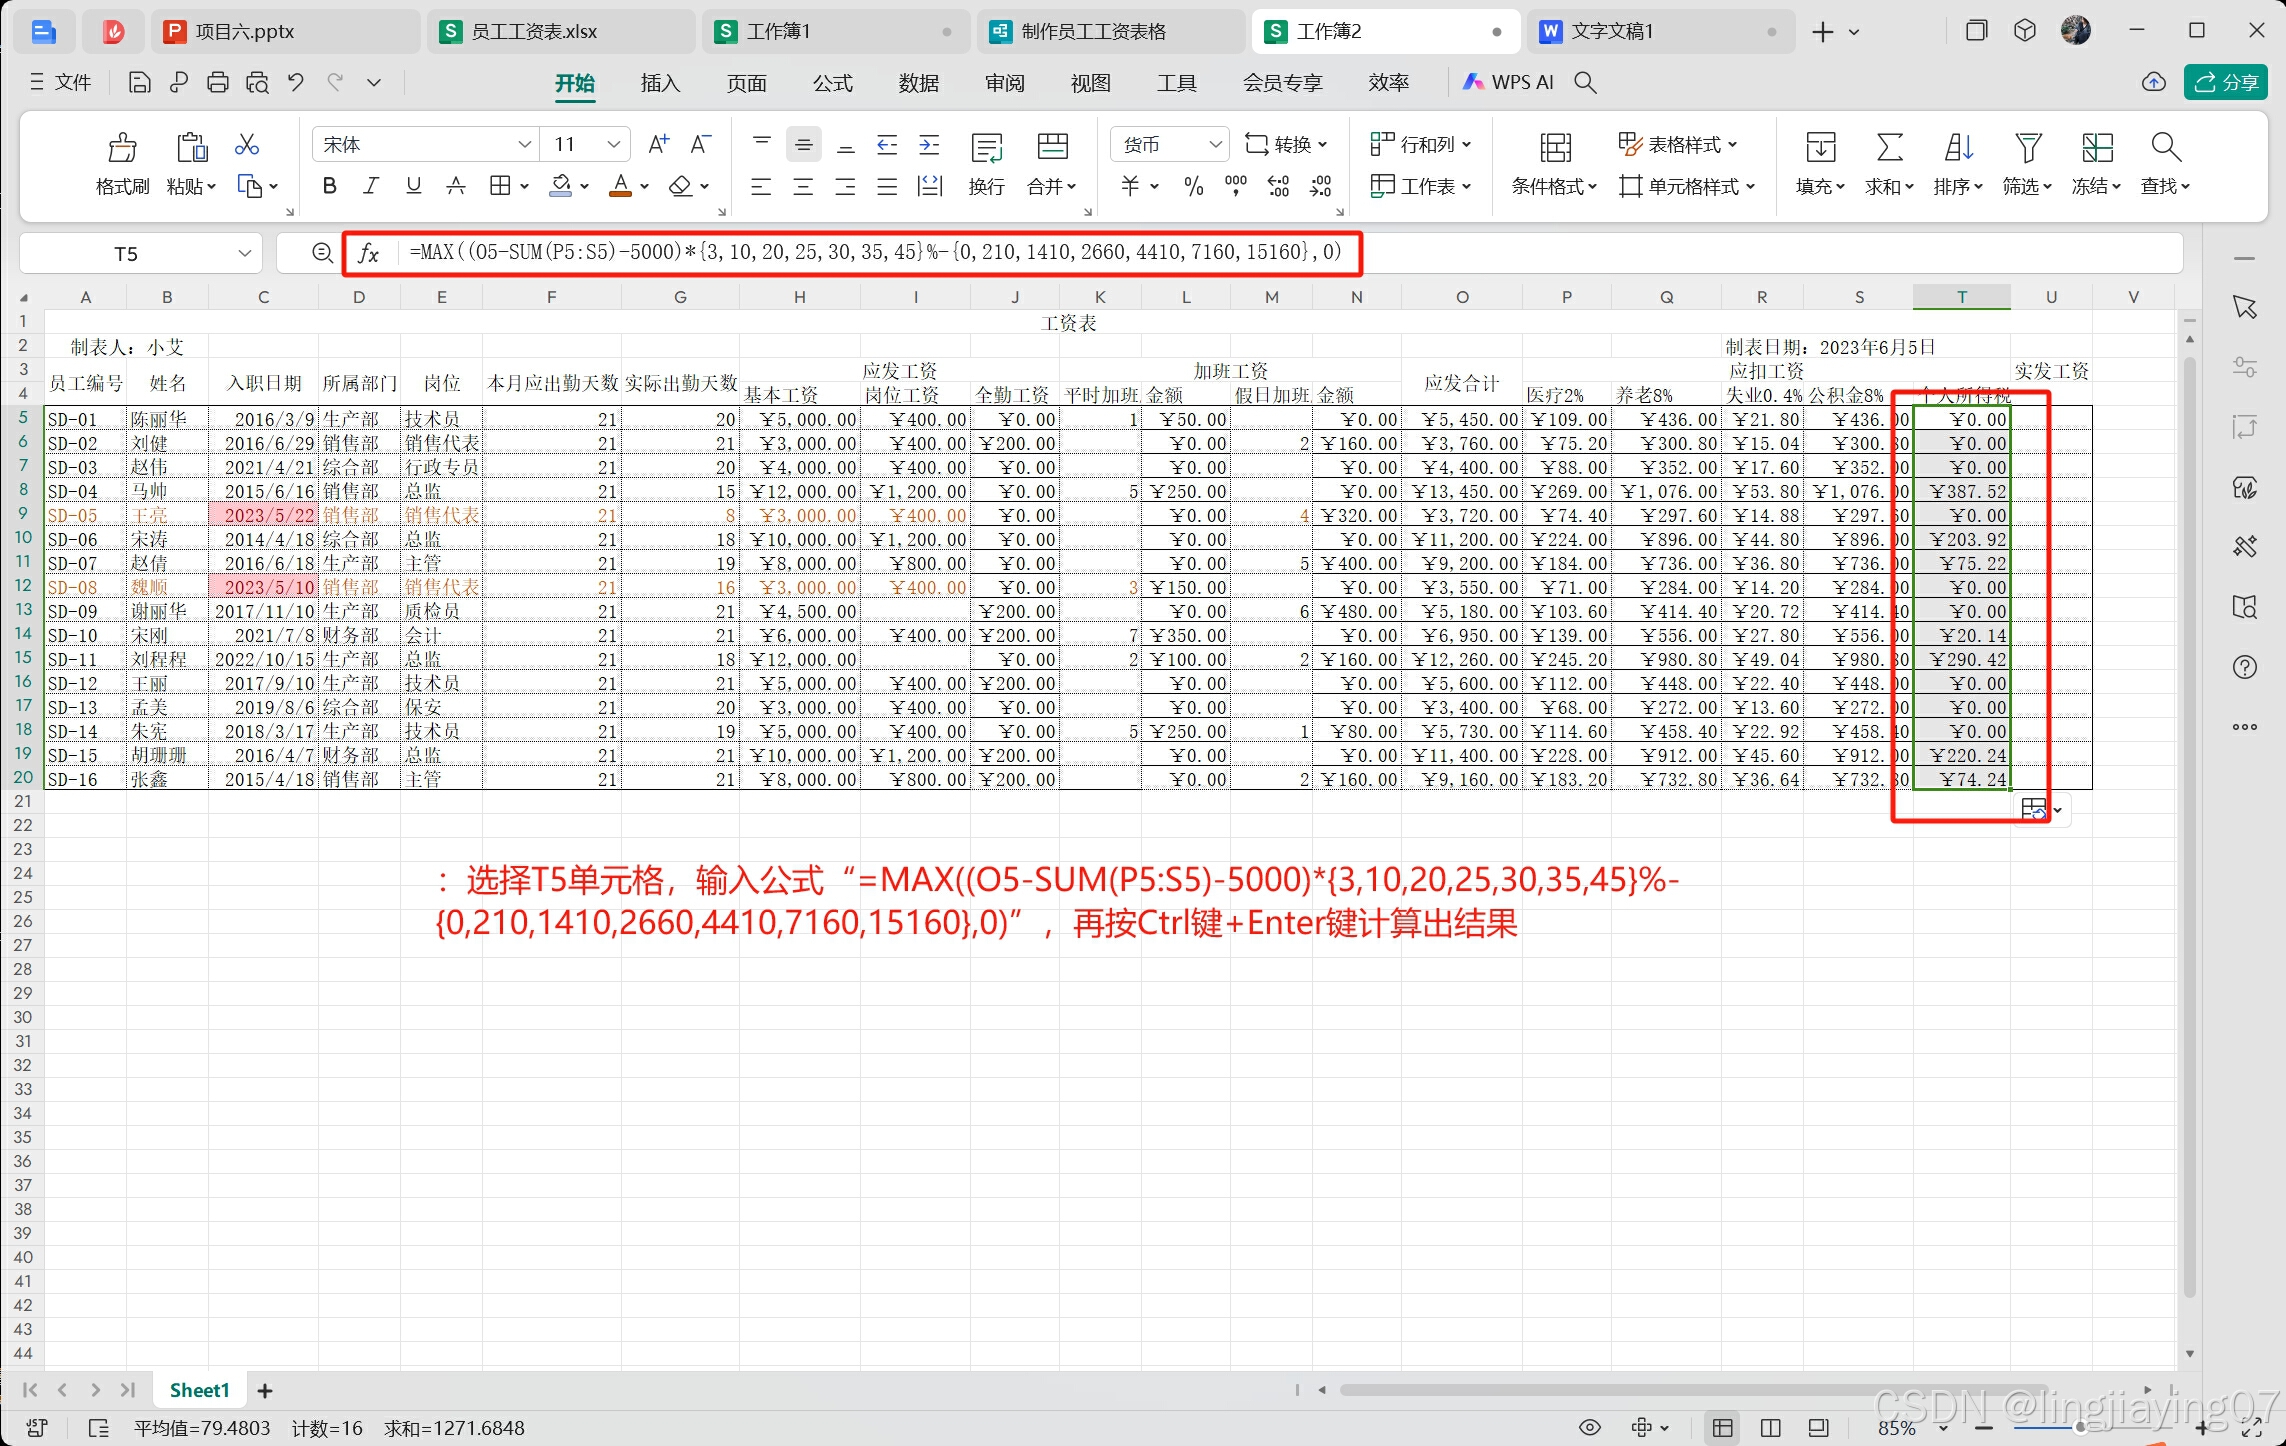Click the Cut scissors icon

pos(246,145)
